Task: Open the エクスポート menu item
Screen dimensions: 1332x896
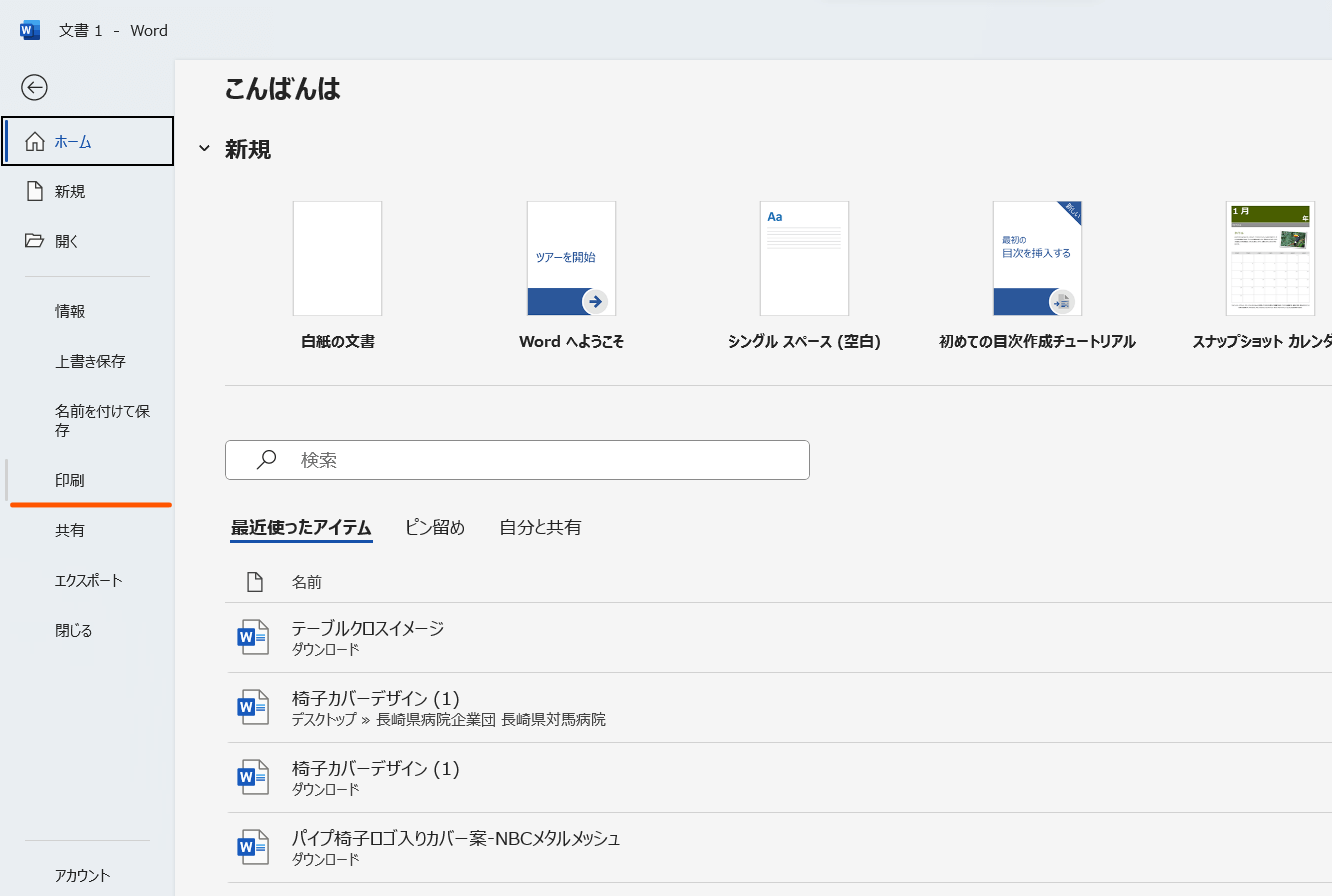Action: [89, 580]
